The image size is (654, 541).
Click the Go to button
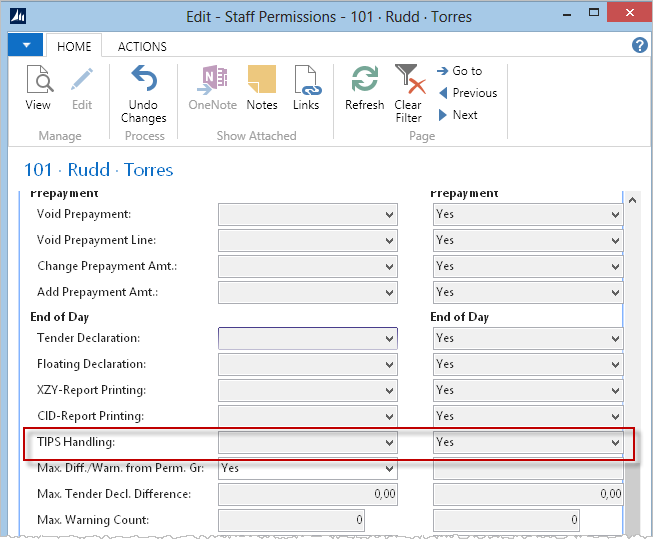459,71
